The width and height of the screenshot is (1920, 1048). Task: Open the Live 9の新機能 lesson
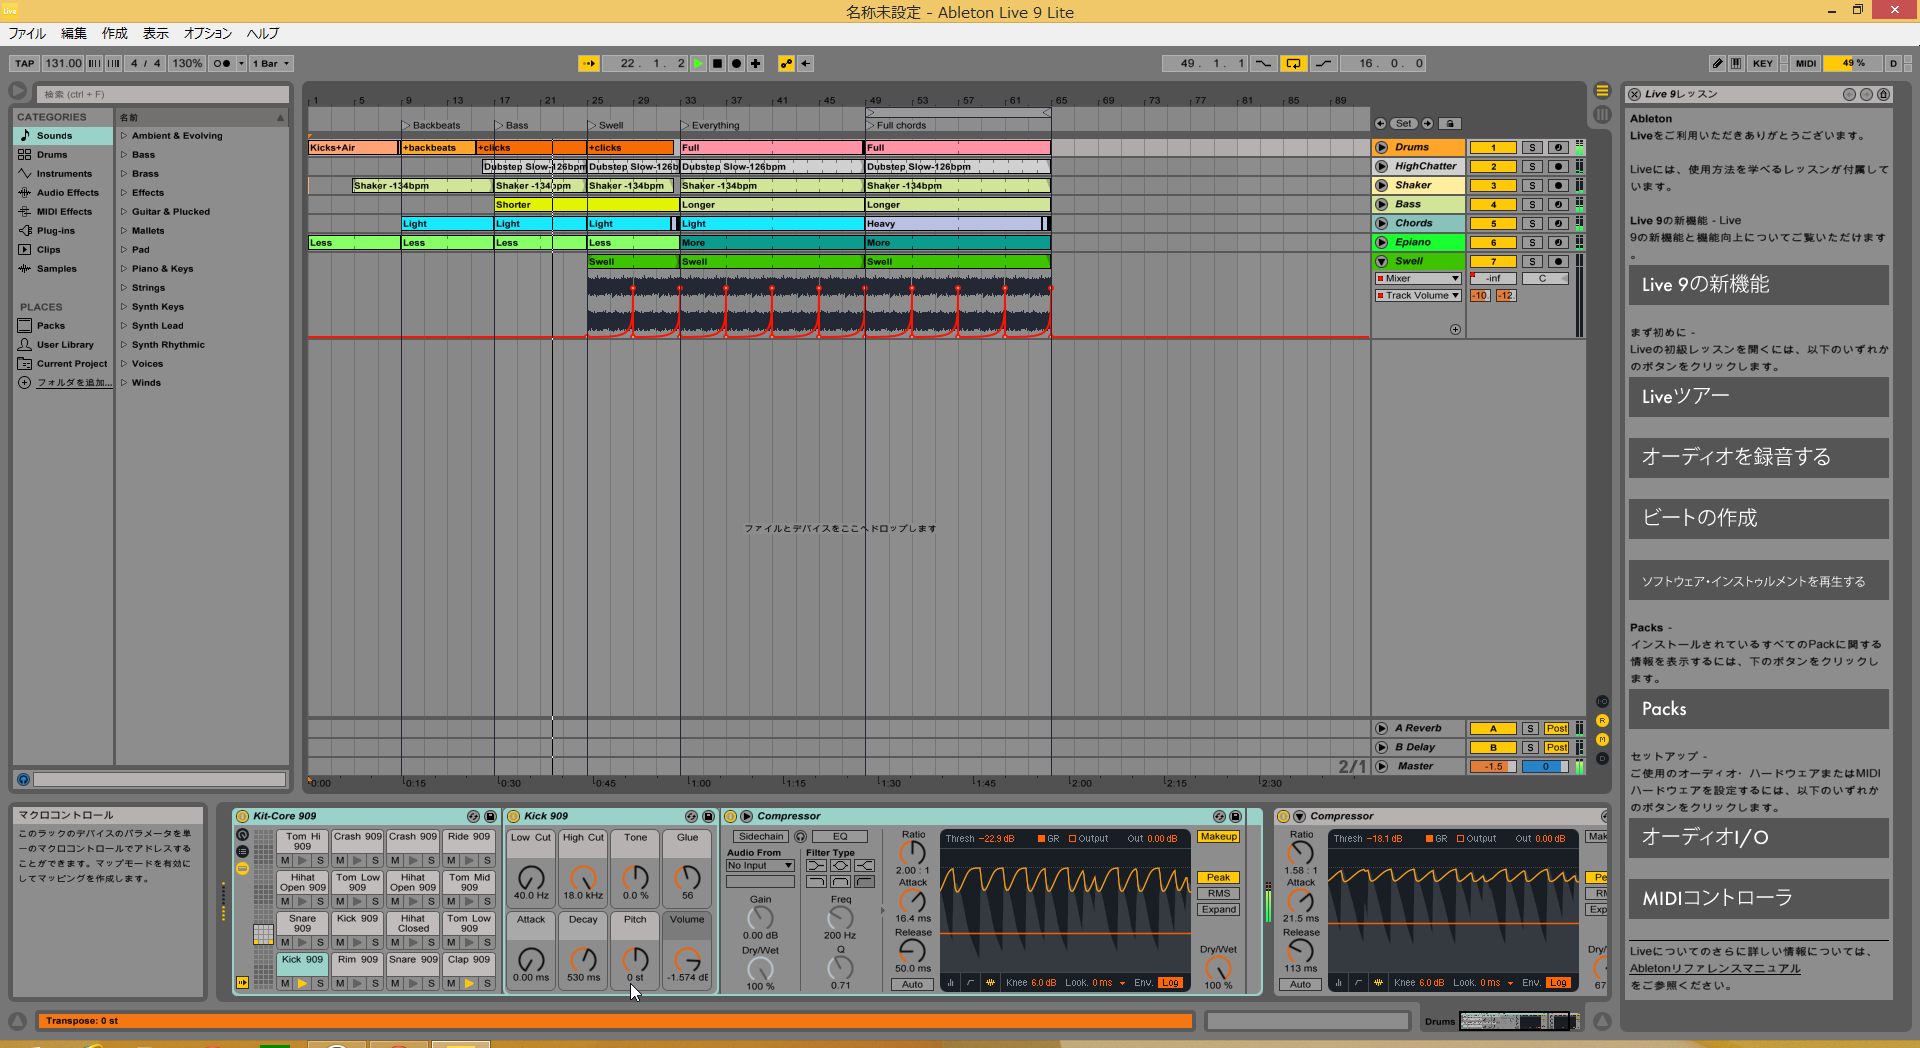click(1758, 285)
